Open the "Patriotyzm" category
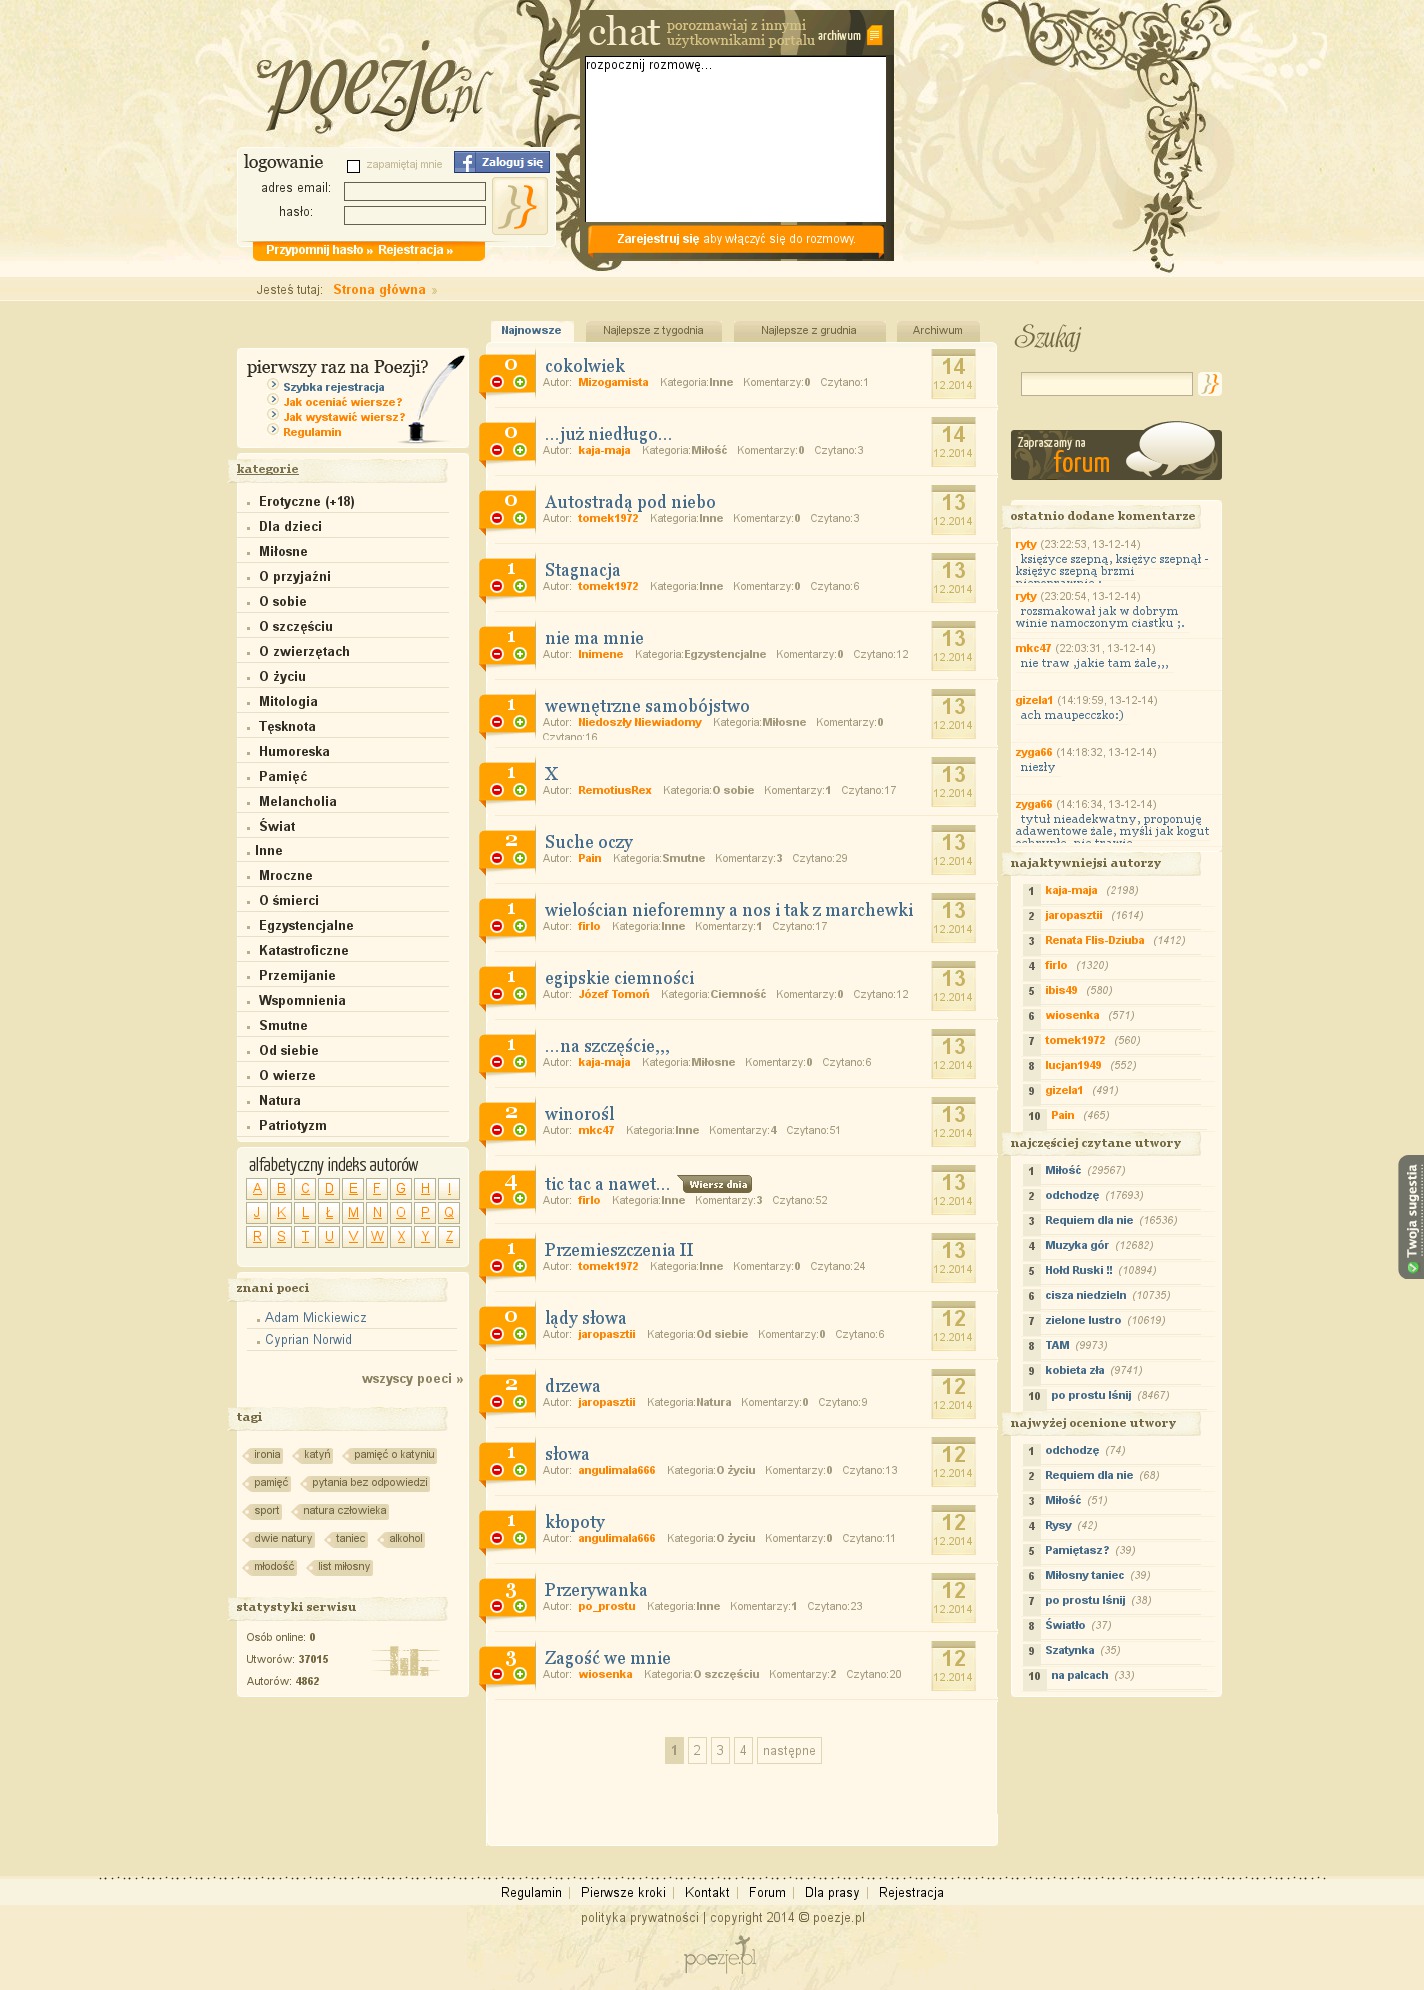Screen dimensions: 1424x1990 click(x=293, y=1126)
